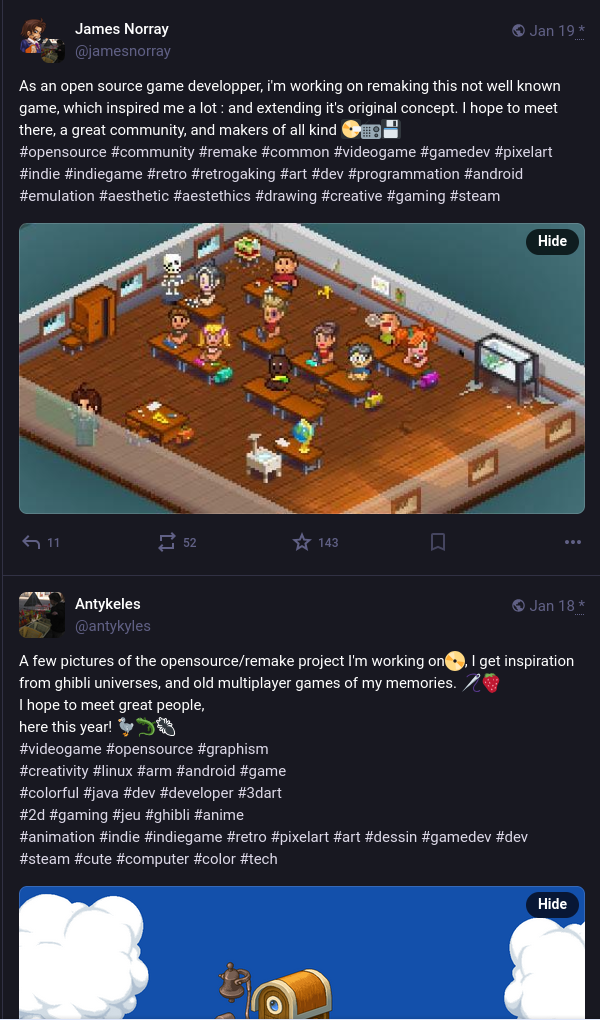Click globe visibility icon beside Jan 19

click(519, 31)
